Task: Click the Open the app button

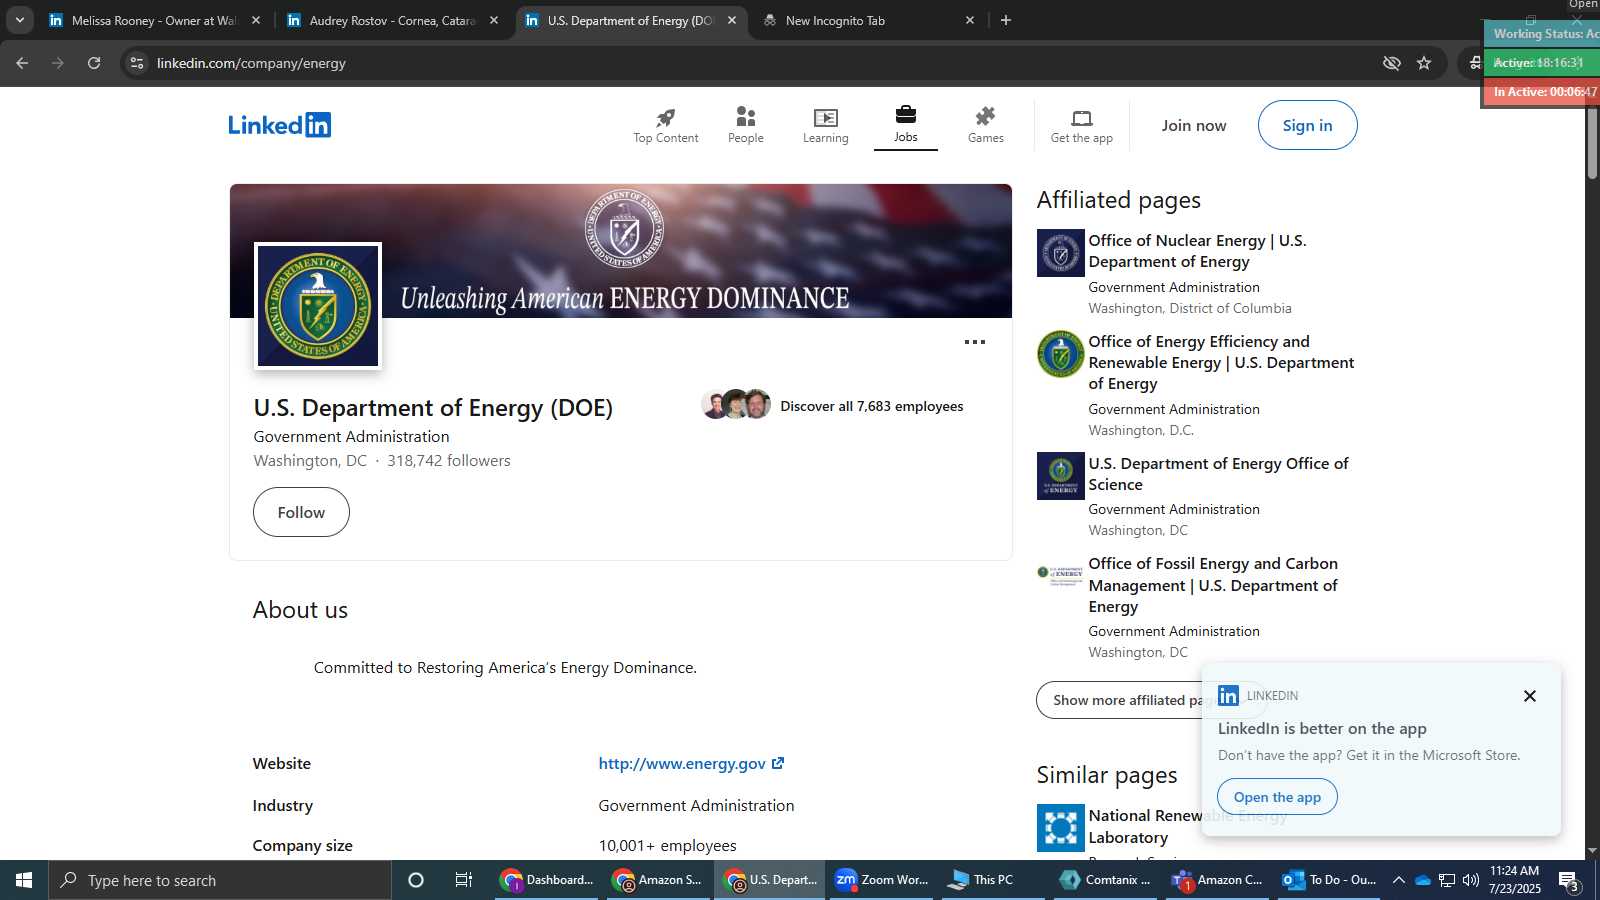Action: pyautogui.click(x=1277, y=797)
